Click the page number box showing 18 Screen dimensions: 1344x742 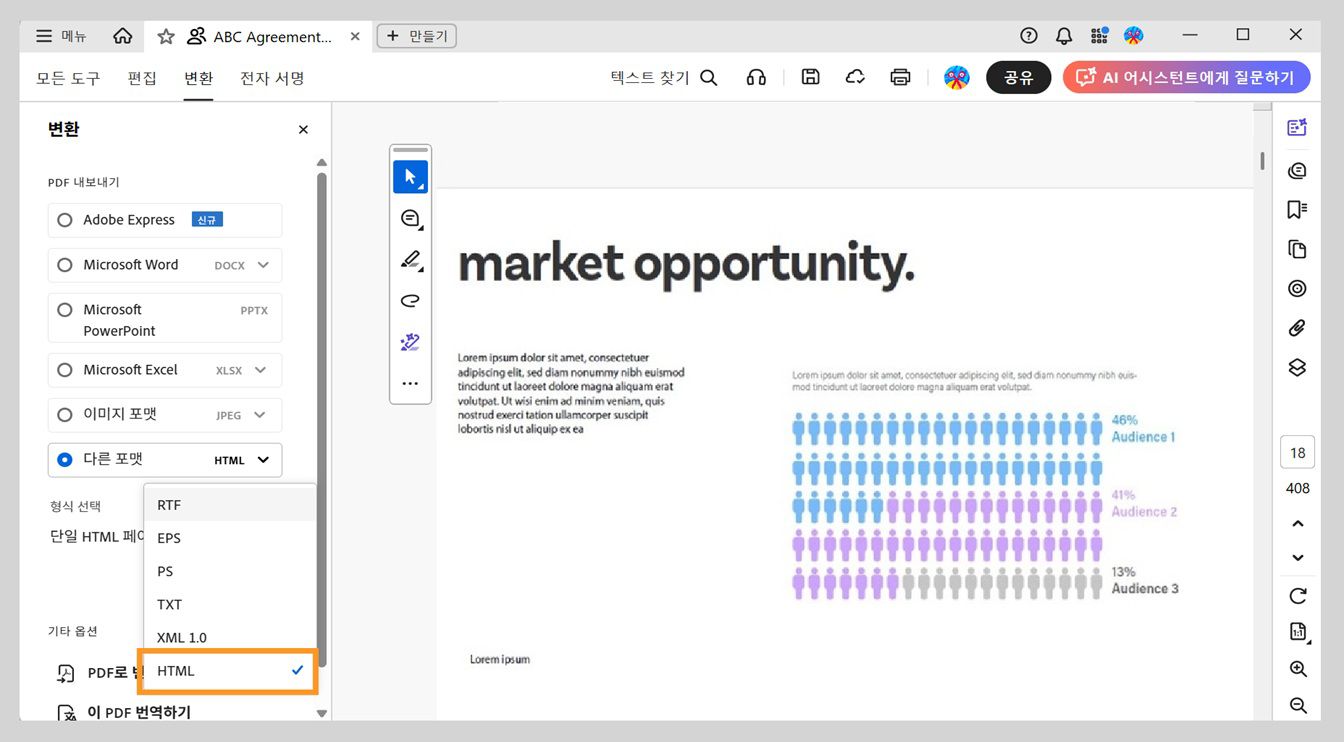click(x=1298, y=453)
